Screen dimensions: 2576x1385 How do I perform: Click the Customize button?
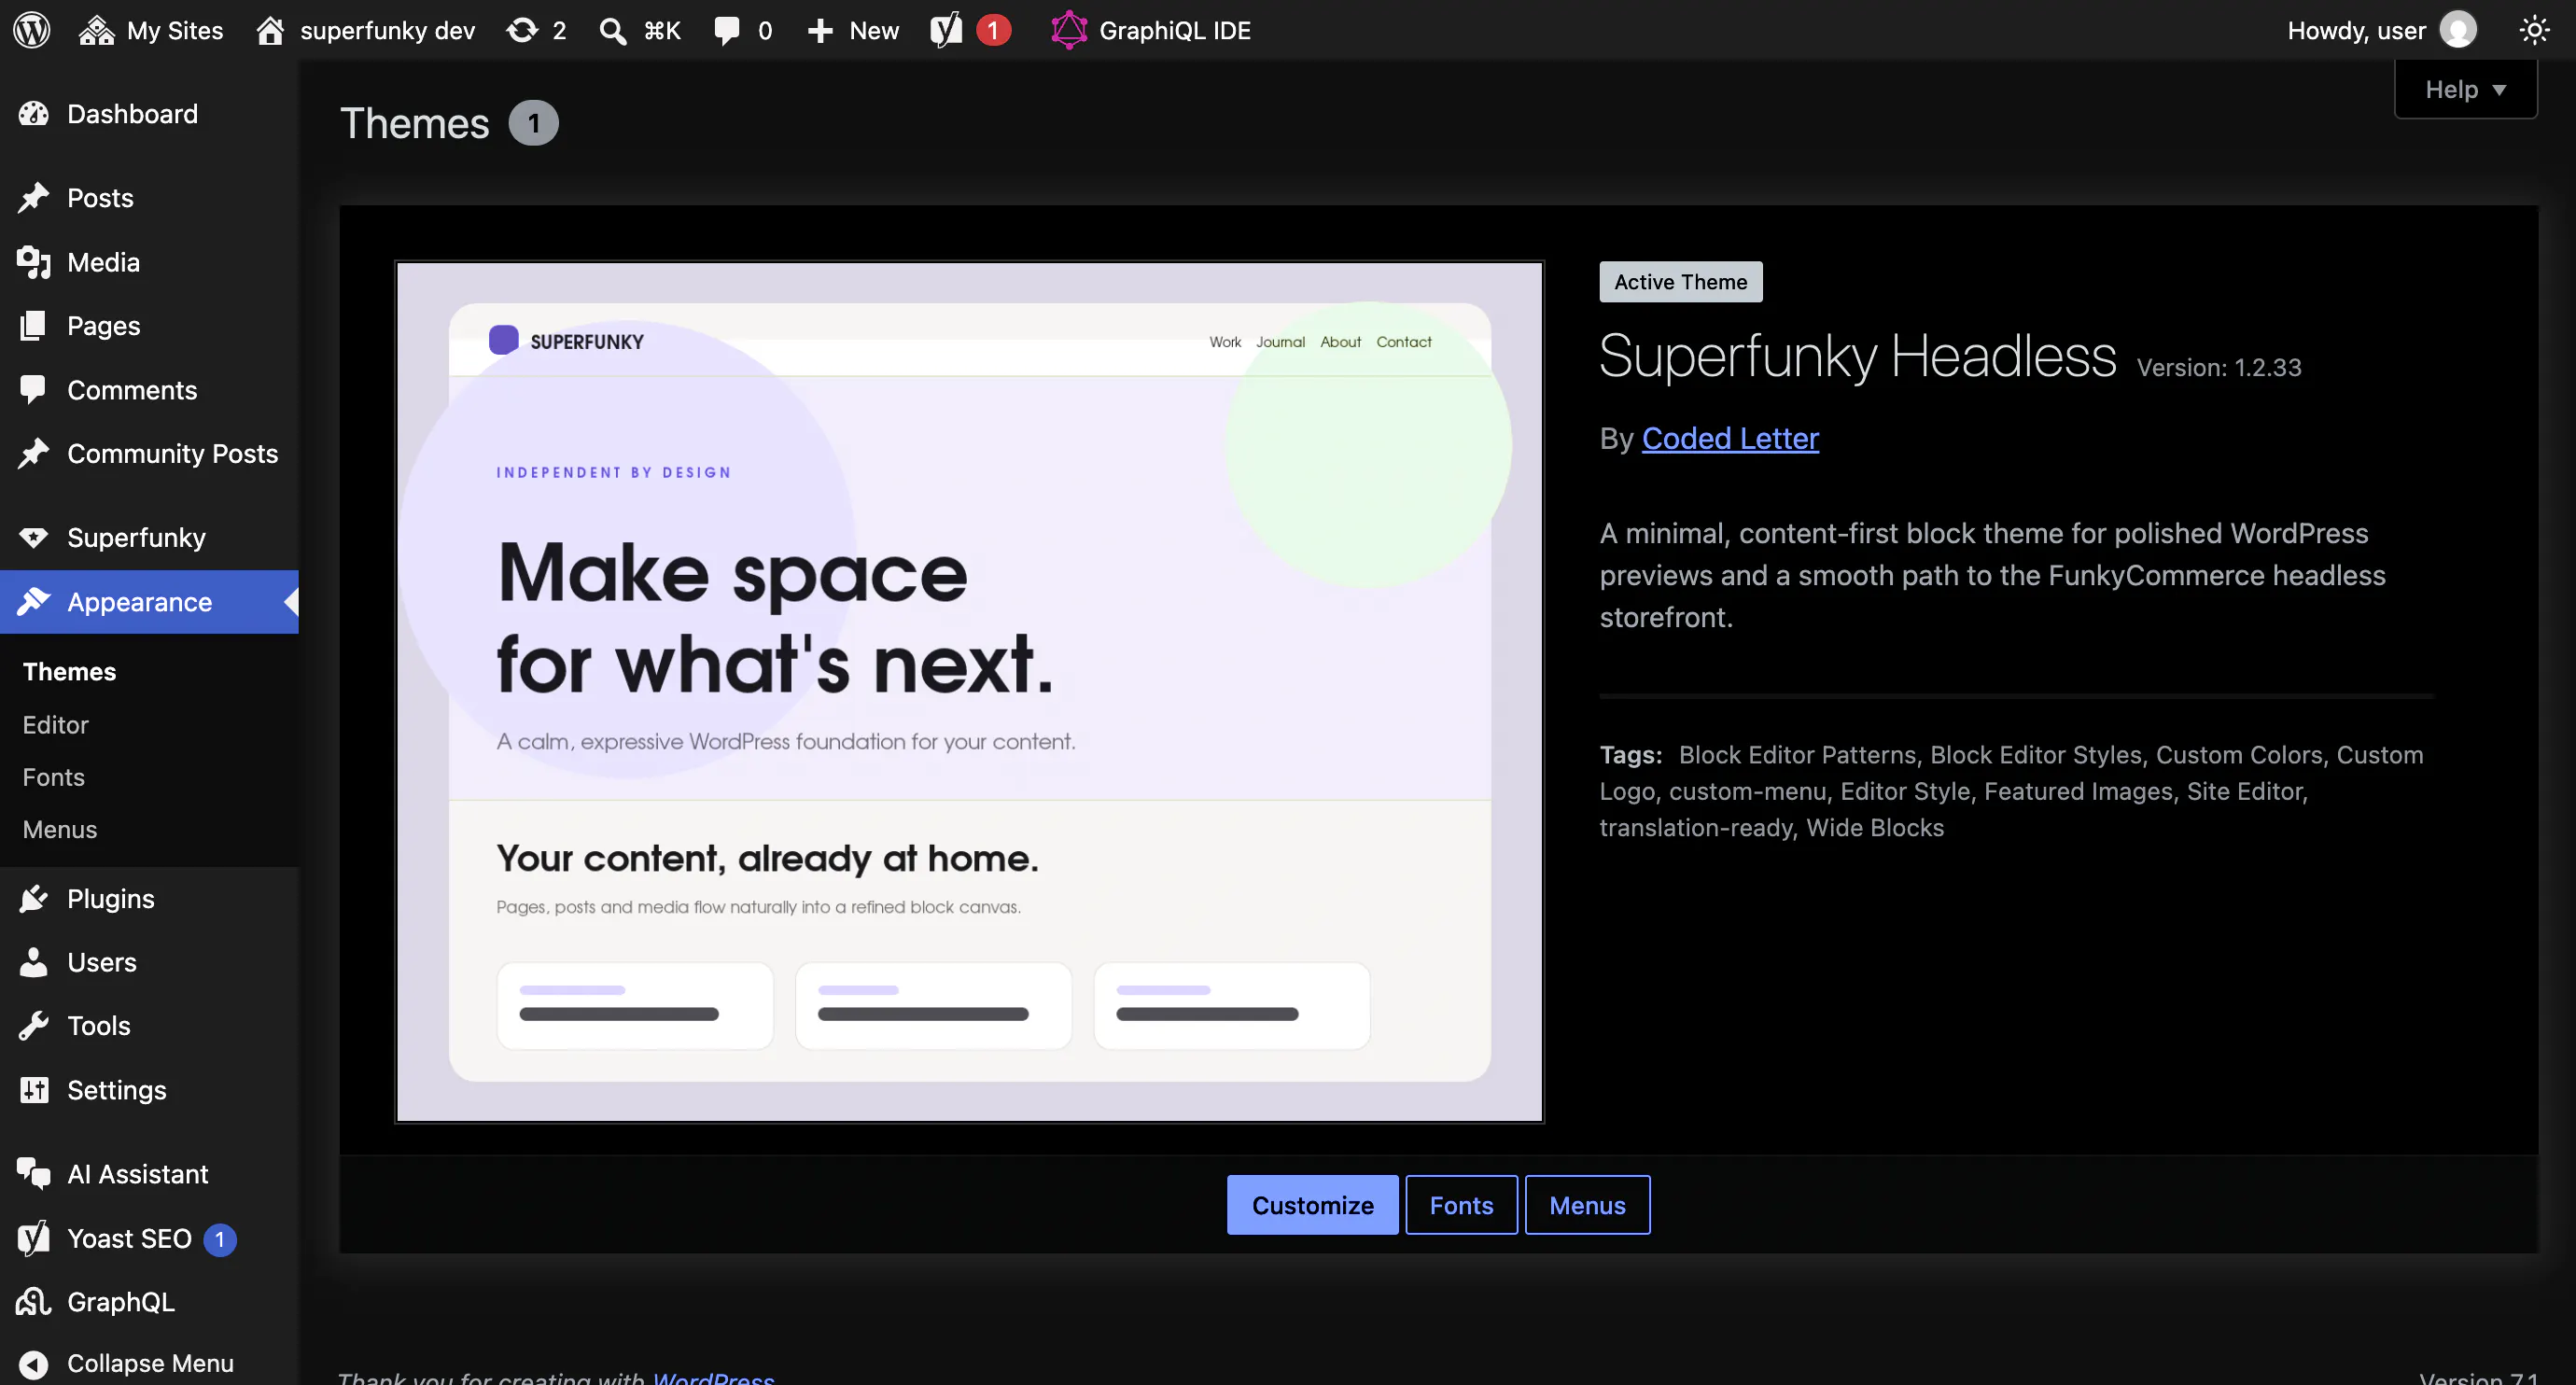pyautogui.click(x=1312, y=1205)
